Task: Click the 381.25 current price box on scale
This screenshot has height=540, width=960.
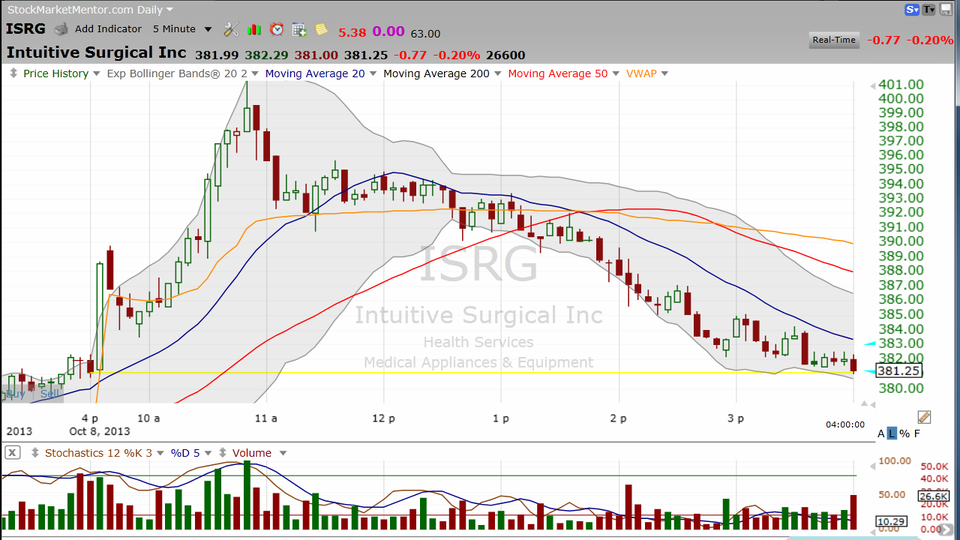Action: [x=898, y=370]
